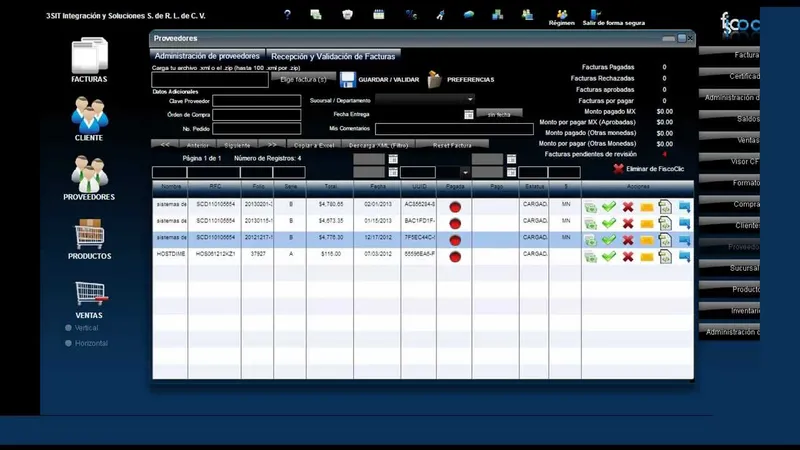
Task: Open the FACTURAS module in the sidebar
Action: point(89,60)
